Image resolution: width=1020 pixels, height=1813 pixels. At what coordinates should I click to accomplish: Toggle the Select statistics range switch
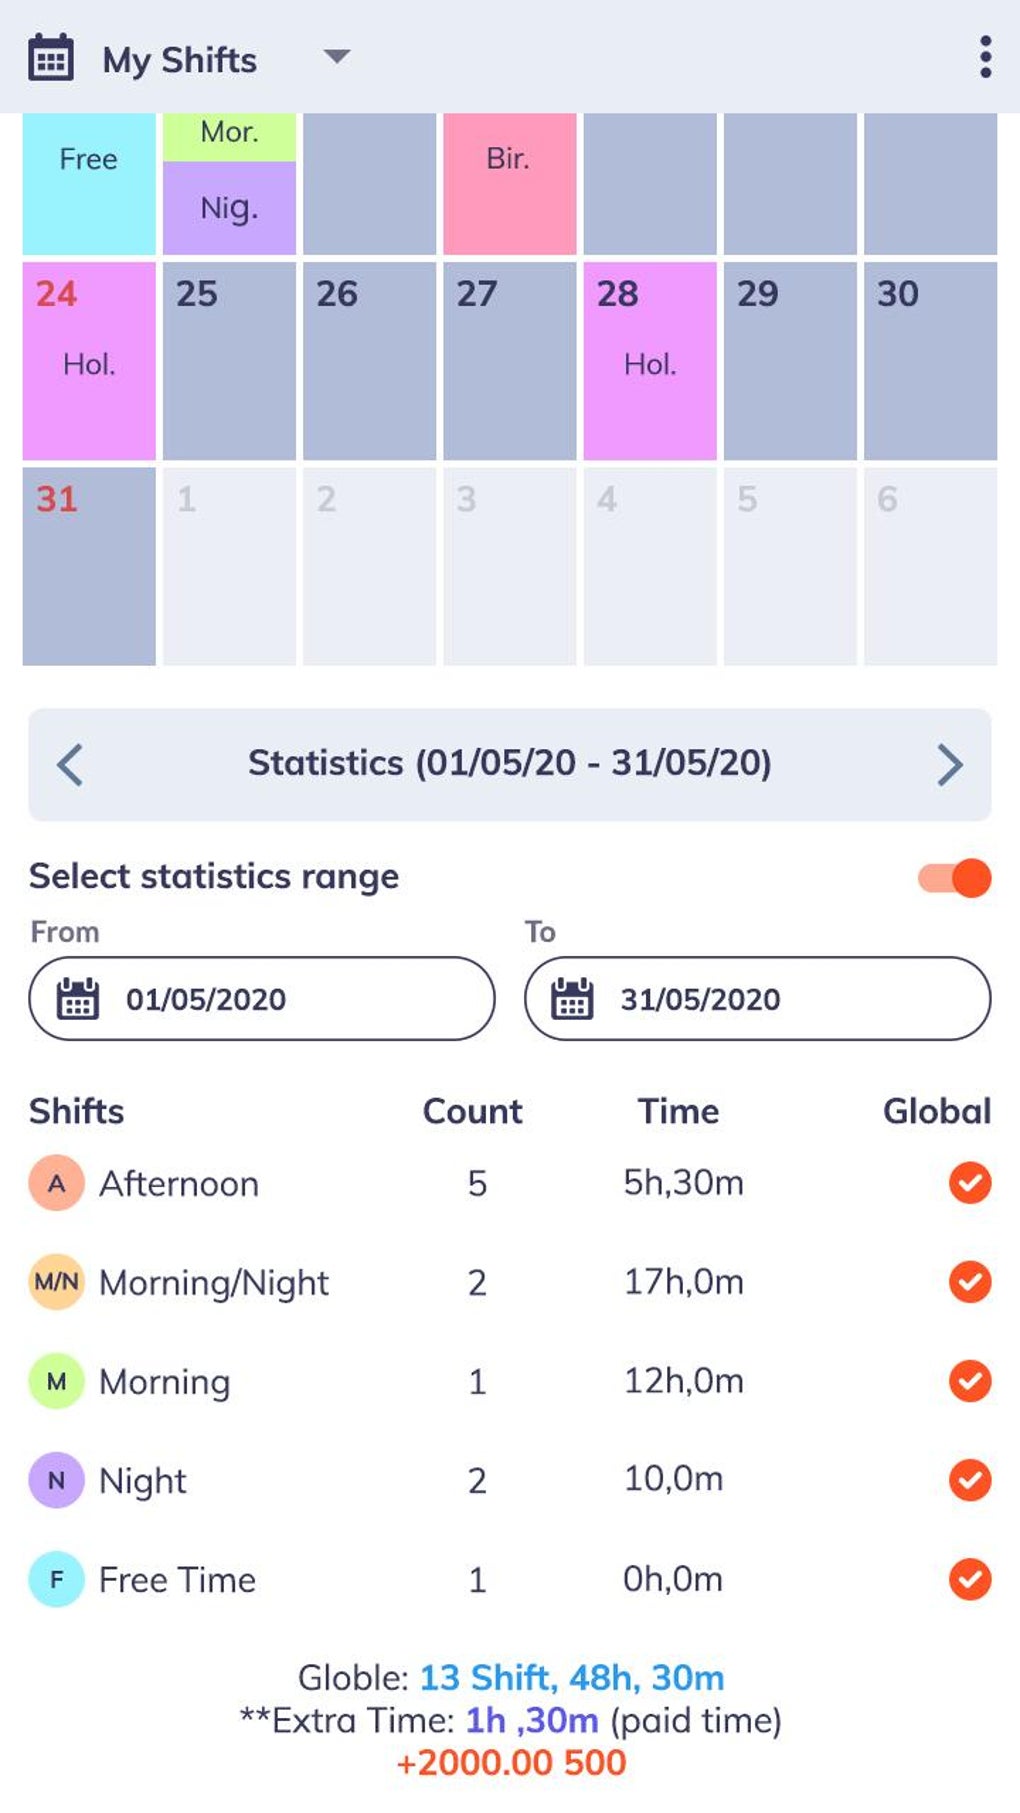pyautogui.click(x=955, y=878)
